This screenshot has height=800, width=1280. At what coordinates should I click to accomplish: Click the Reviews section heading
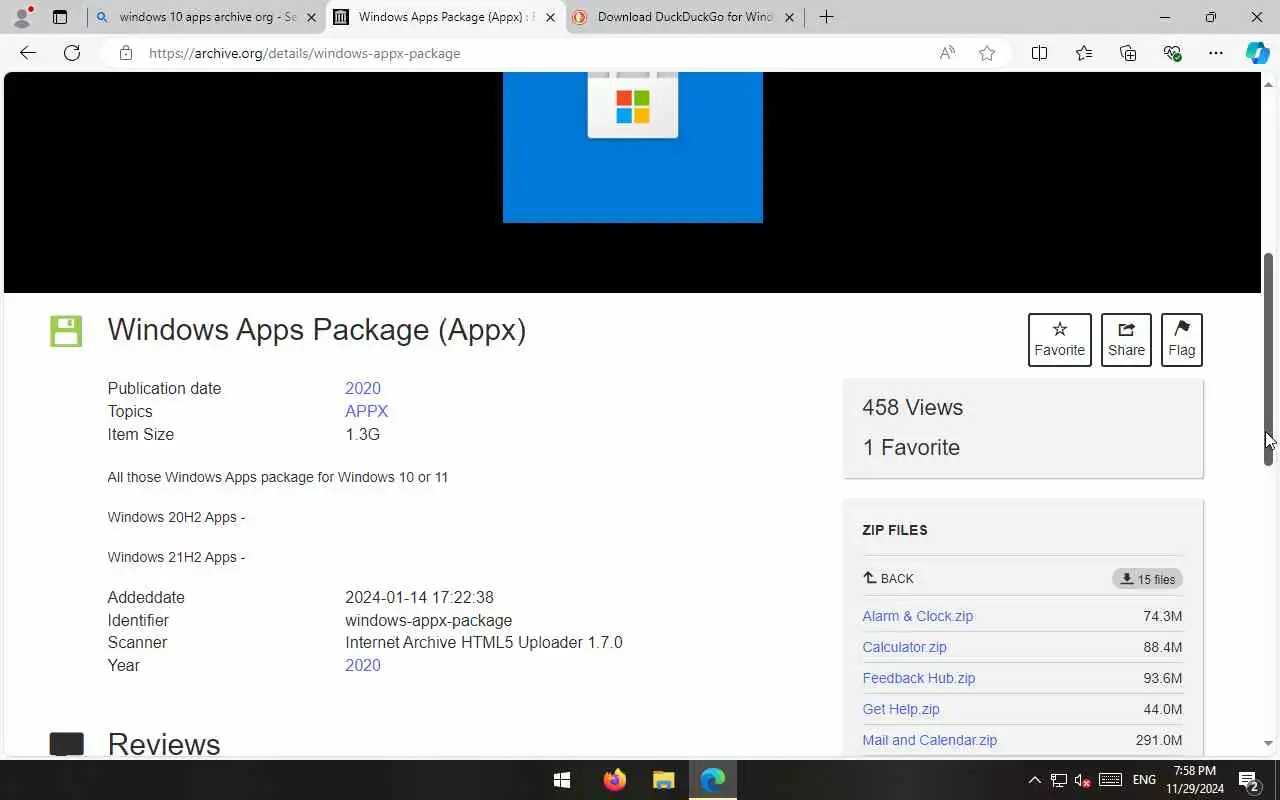(164, 744)
